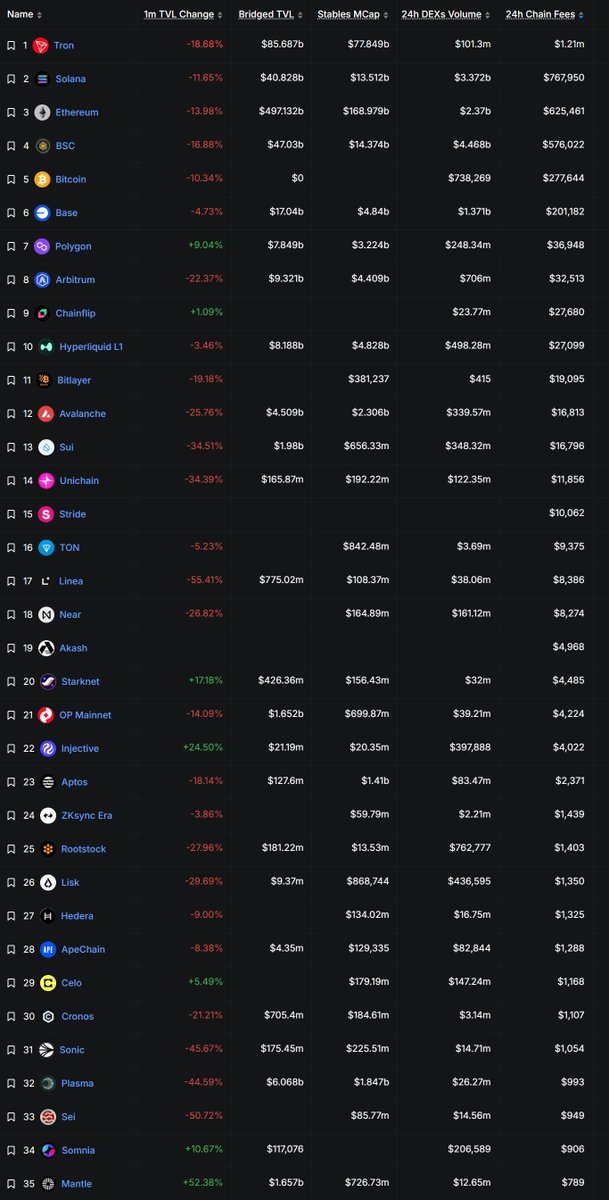Click the Starknet logo icon
Screen dimensions: 609x1200
pos(46,682)
